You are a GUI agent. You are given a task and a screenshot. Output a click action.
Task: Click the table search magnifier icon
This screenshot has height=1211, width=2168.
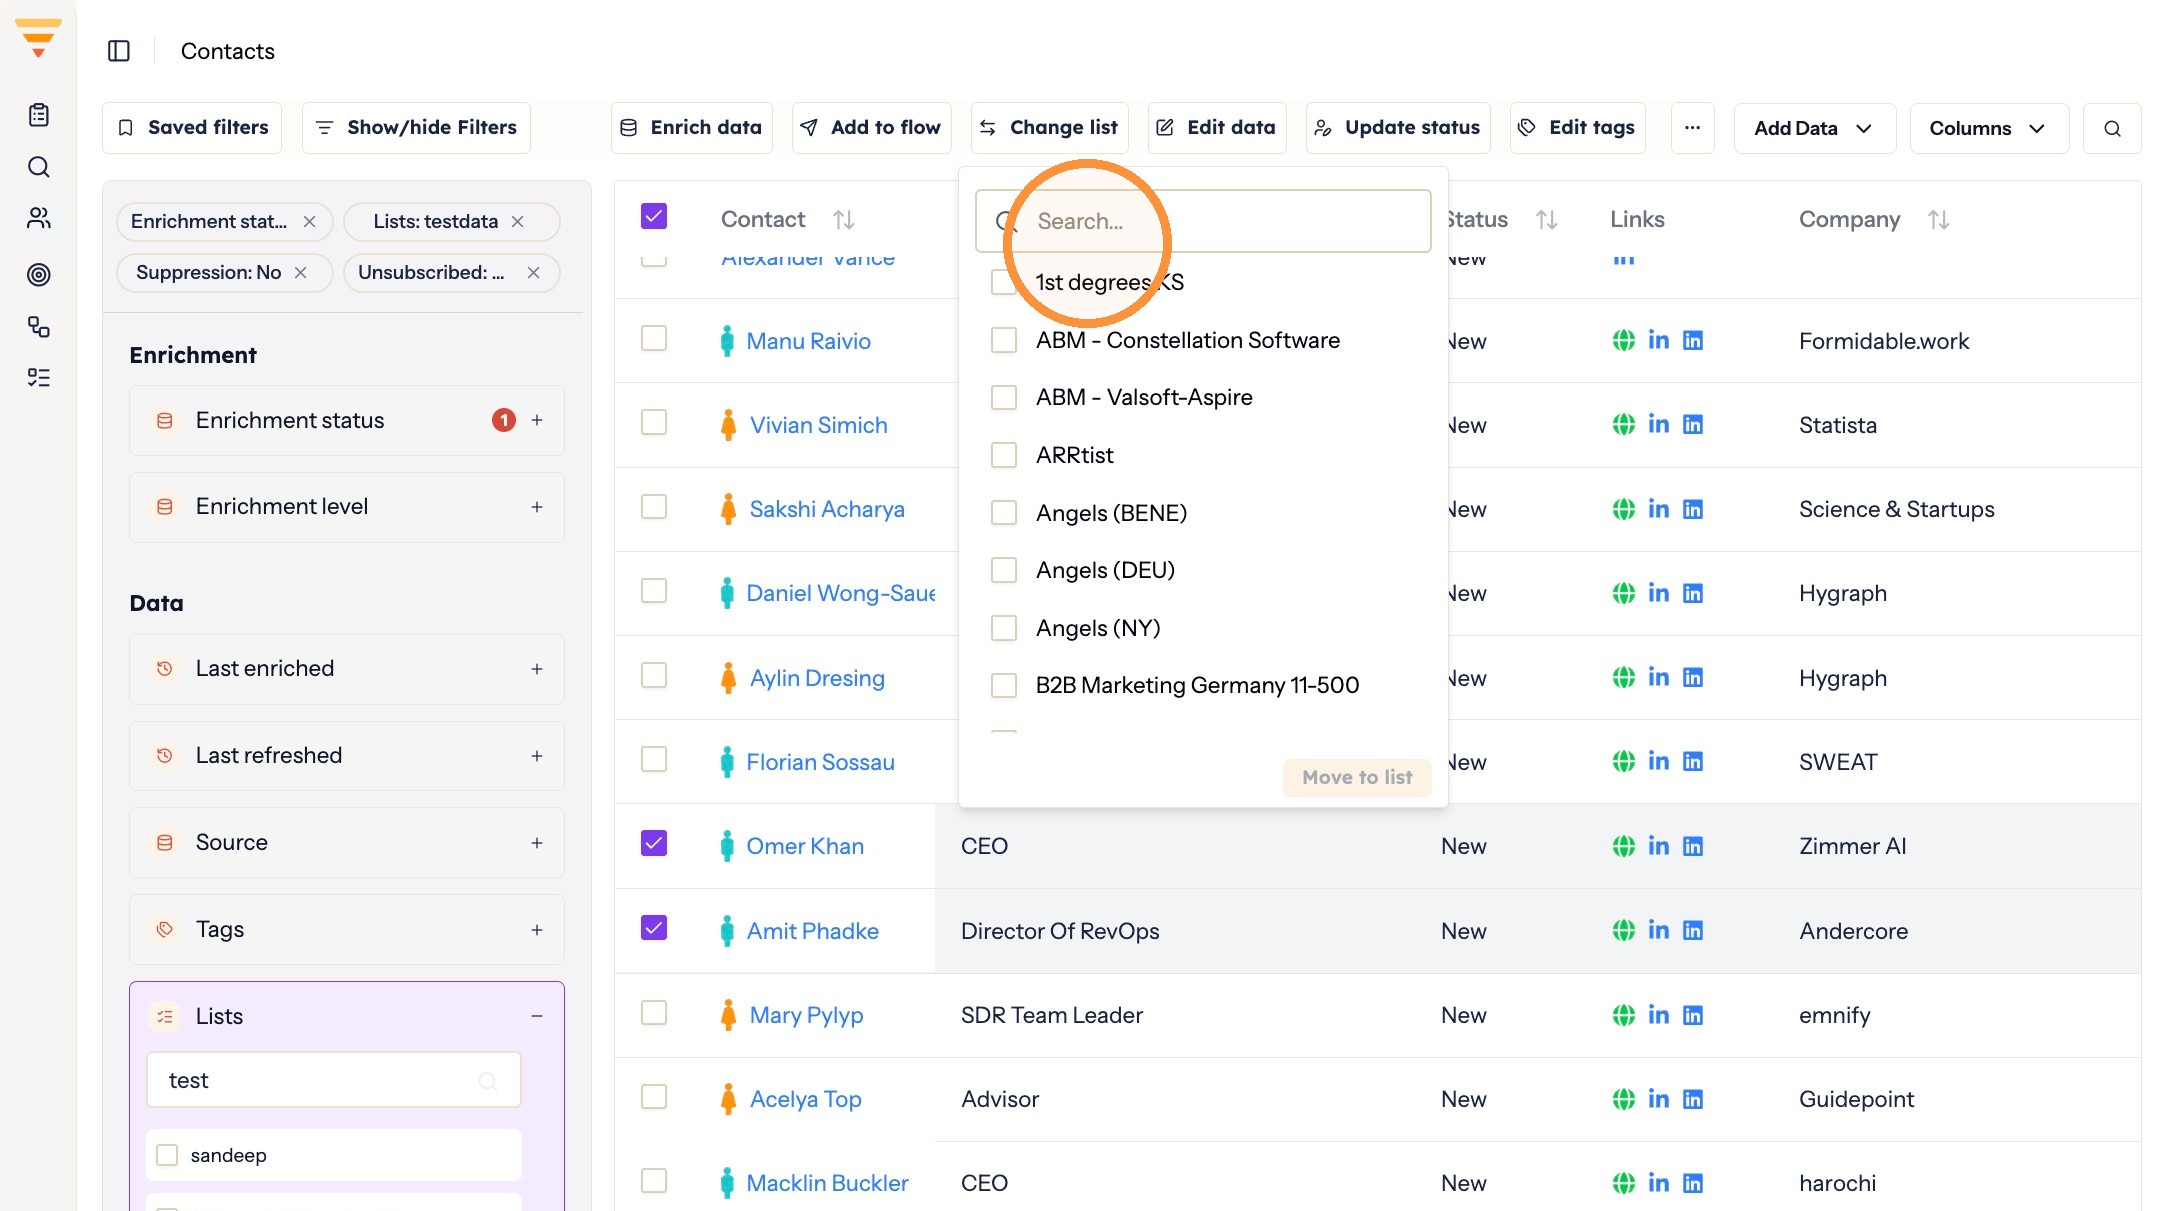(x=2112, y=128)
